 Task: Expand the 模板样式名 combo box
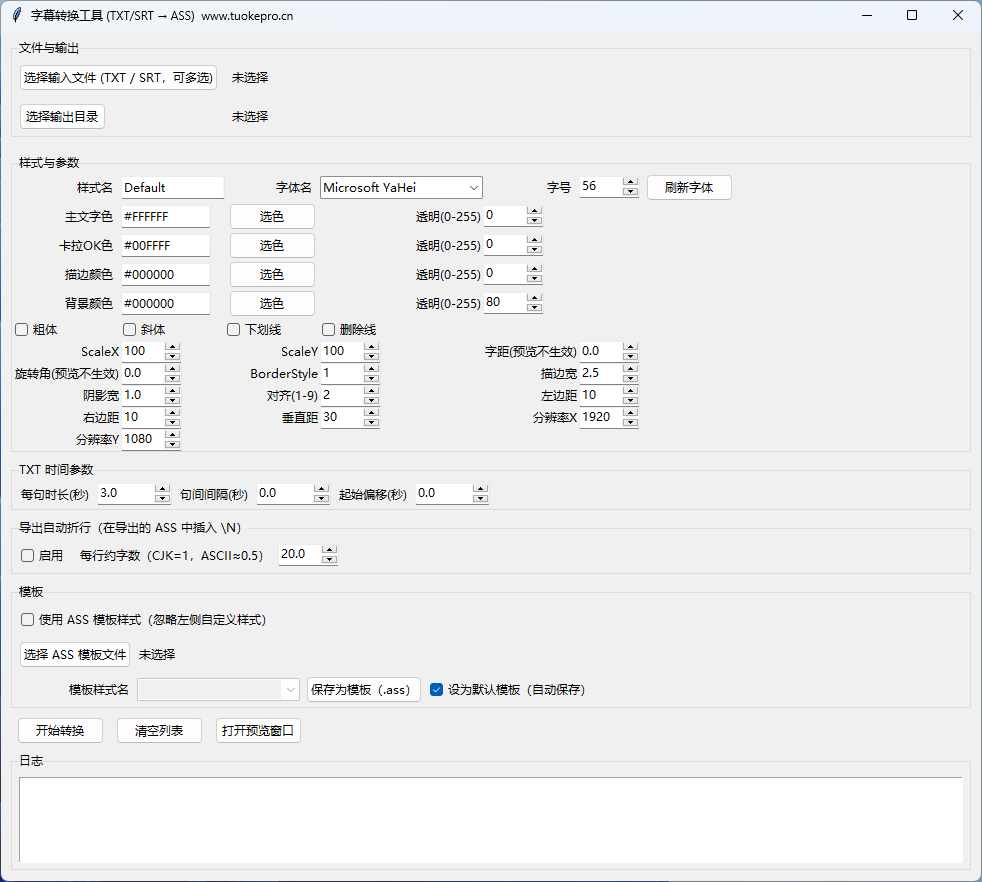[290, 689]
